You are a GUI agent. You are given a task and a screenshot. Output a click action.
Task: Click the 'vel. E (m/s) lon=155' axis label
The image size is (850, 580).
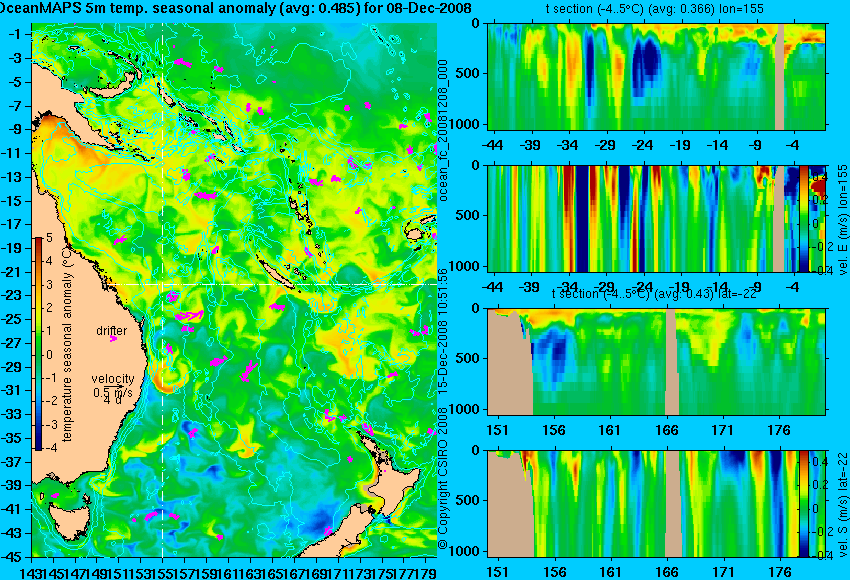point(843,220)
